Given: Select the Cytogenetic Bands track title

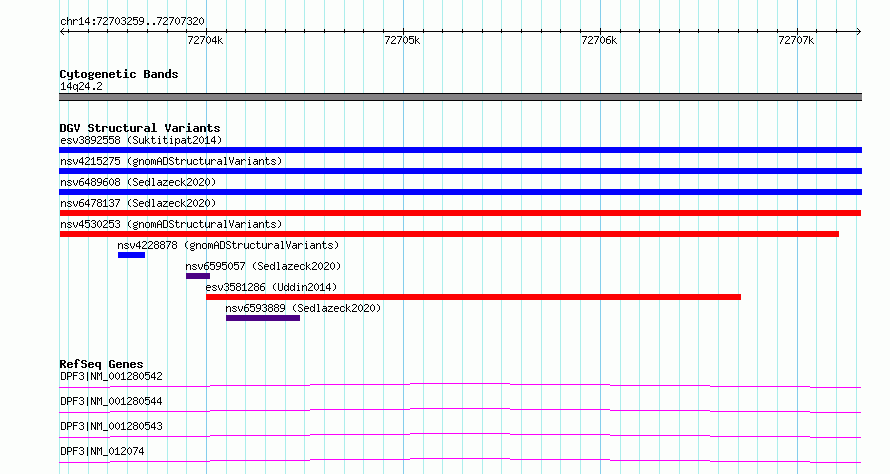Looking at the screenshot, I should (x=119, y=74).
